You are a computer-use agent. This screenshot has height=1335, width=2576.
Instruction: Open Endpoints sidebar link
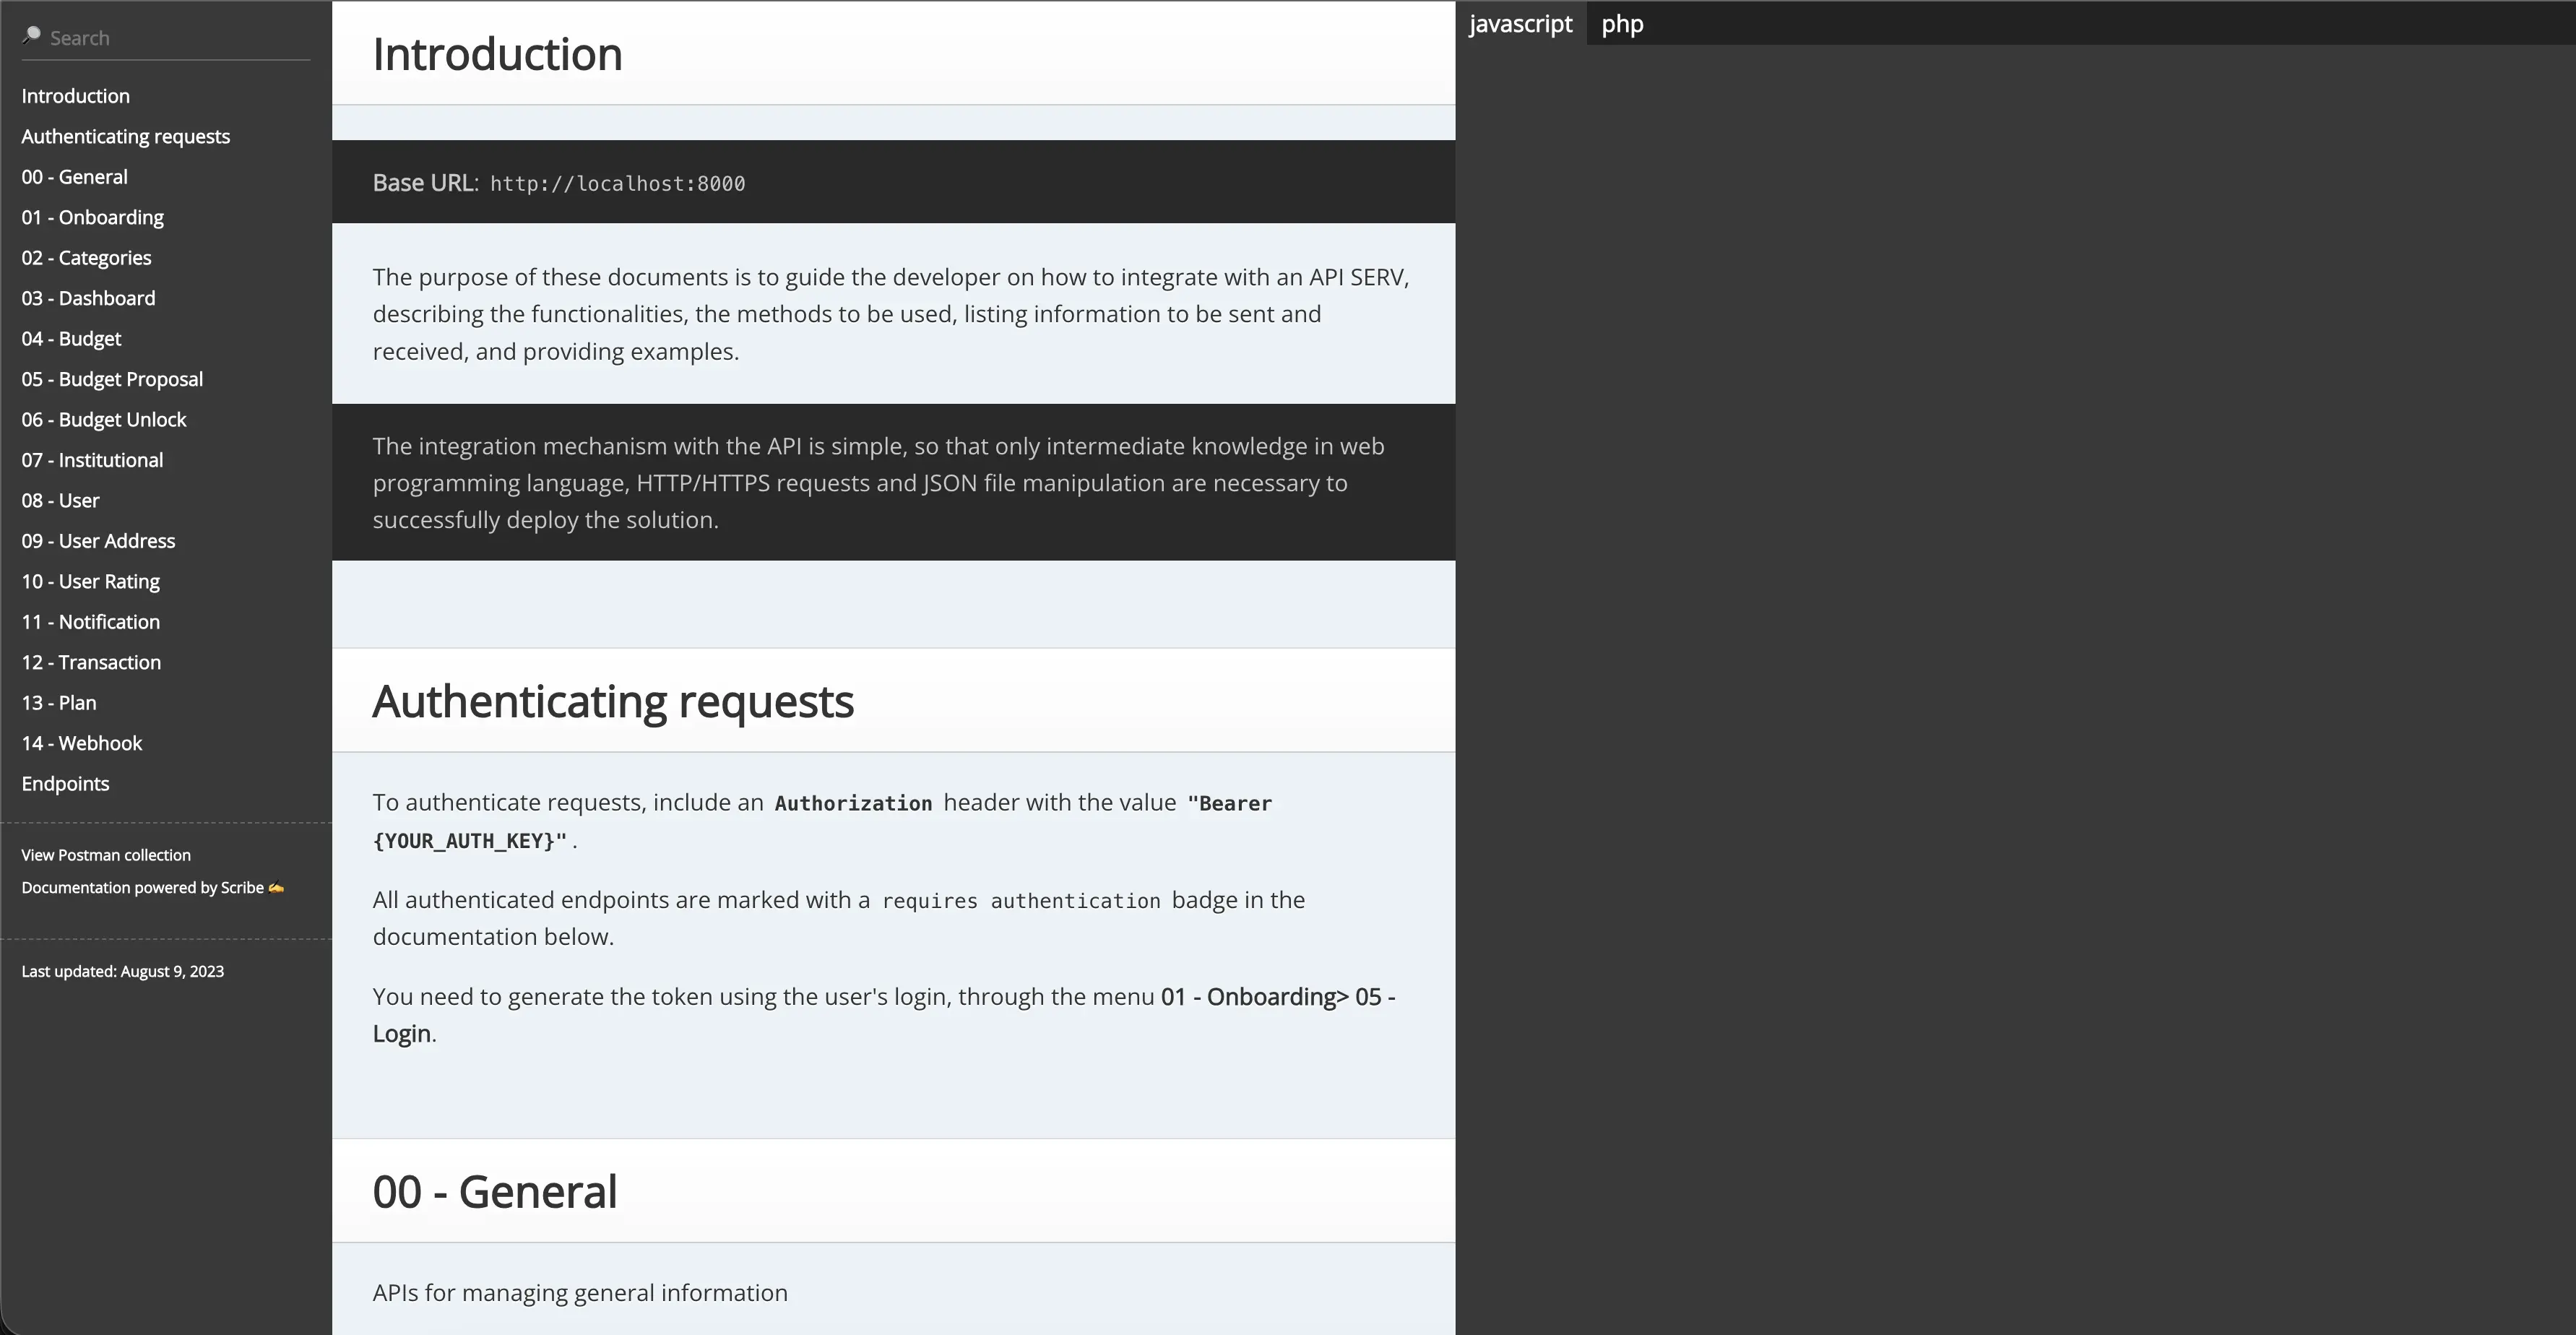[x=65, y=784]
